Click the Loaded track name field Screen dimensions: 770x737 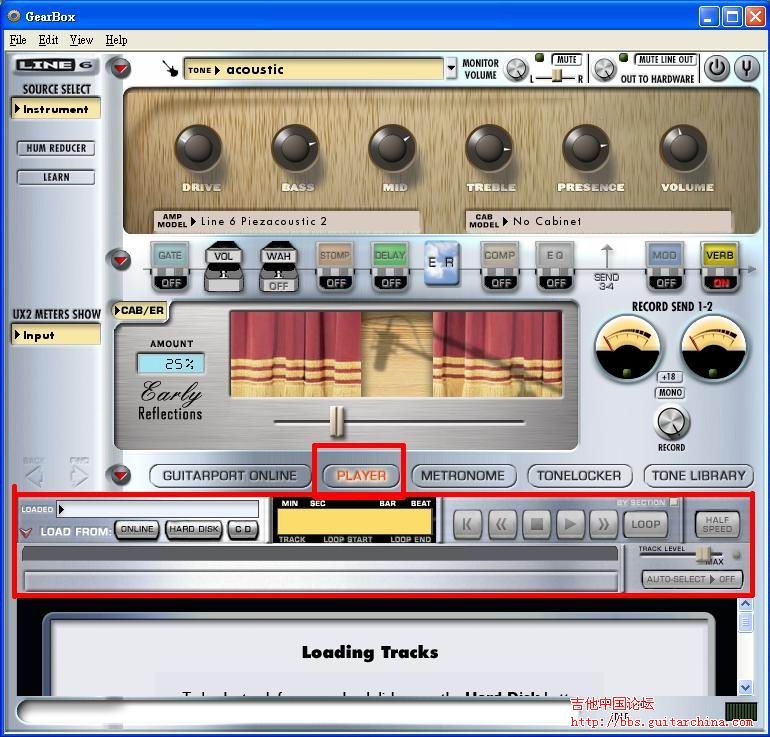pos(158,509)
